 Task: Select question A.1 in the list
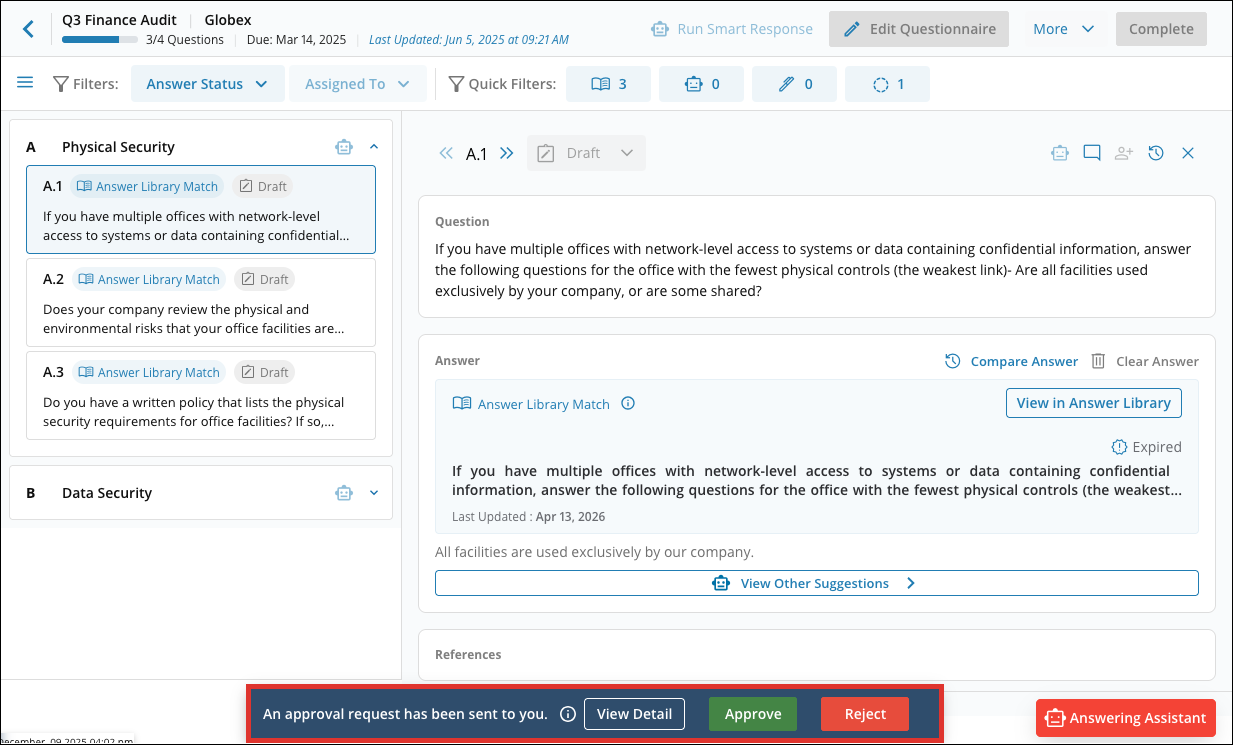(x=201, y=210)
